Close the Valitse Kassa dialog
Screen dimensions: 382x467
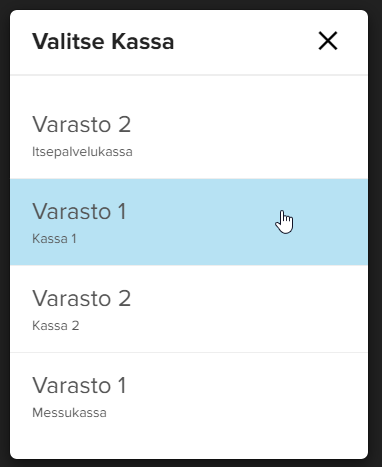(x=328, y=41)
